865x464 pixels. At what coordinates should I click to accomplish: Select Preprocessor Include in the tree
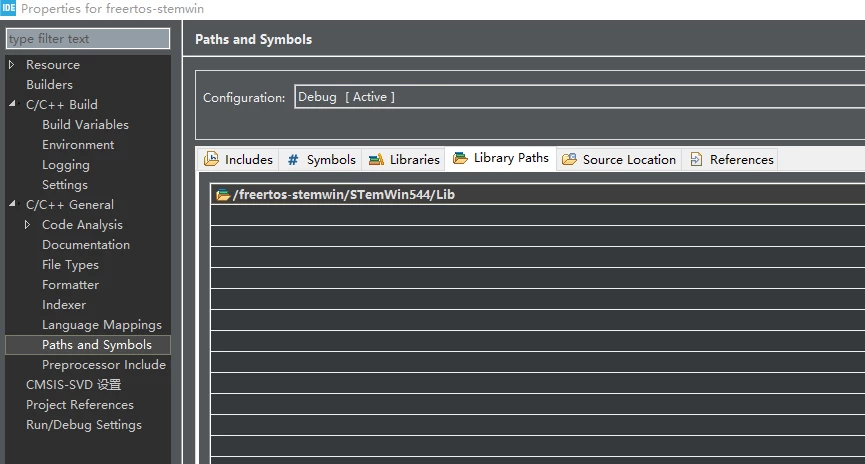[x=104, y=365]
